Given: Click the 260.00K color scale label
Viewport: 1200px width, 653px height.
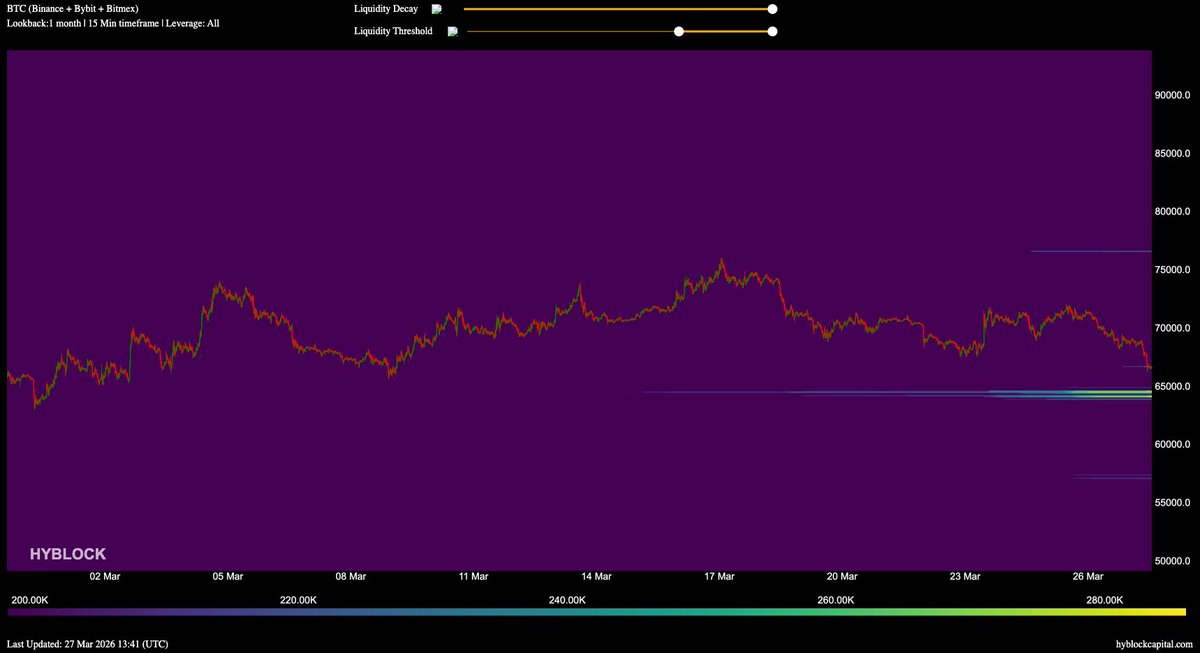Looking at the screenshot, I should point(836,600).
